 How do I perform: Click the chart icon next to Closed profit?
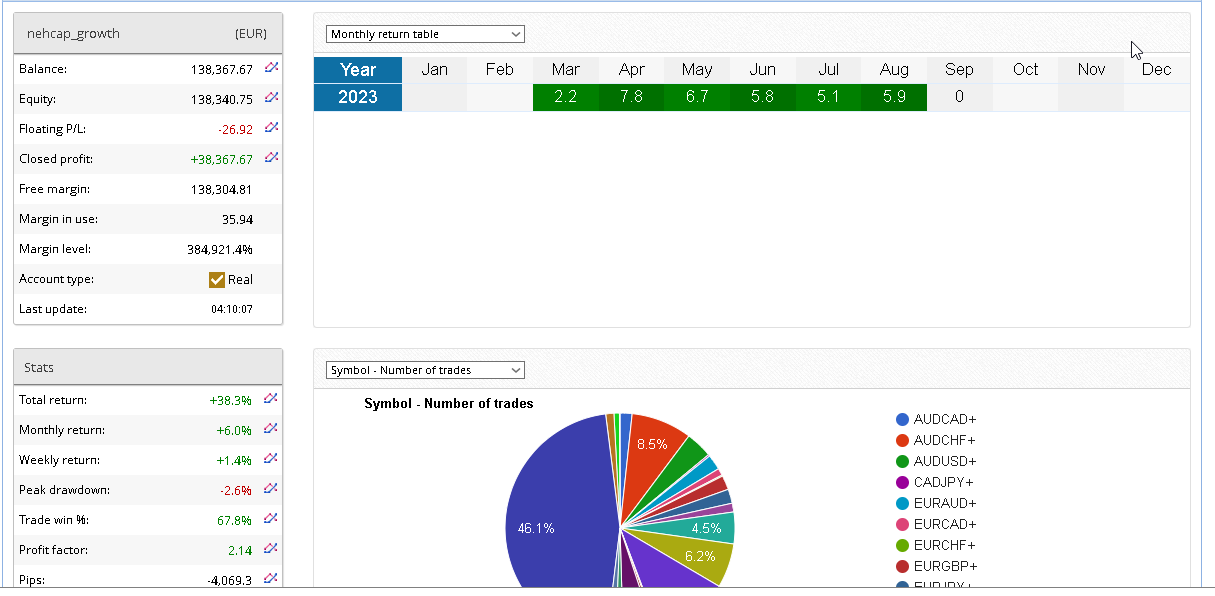[x=271, y=158]
